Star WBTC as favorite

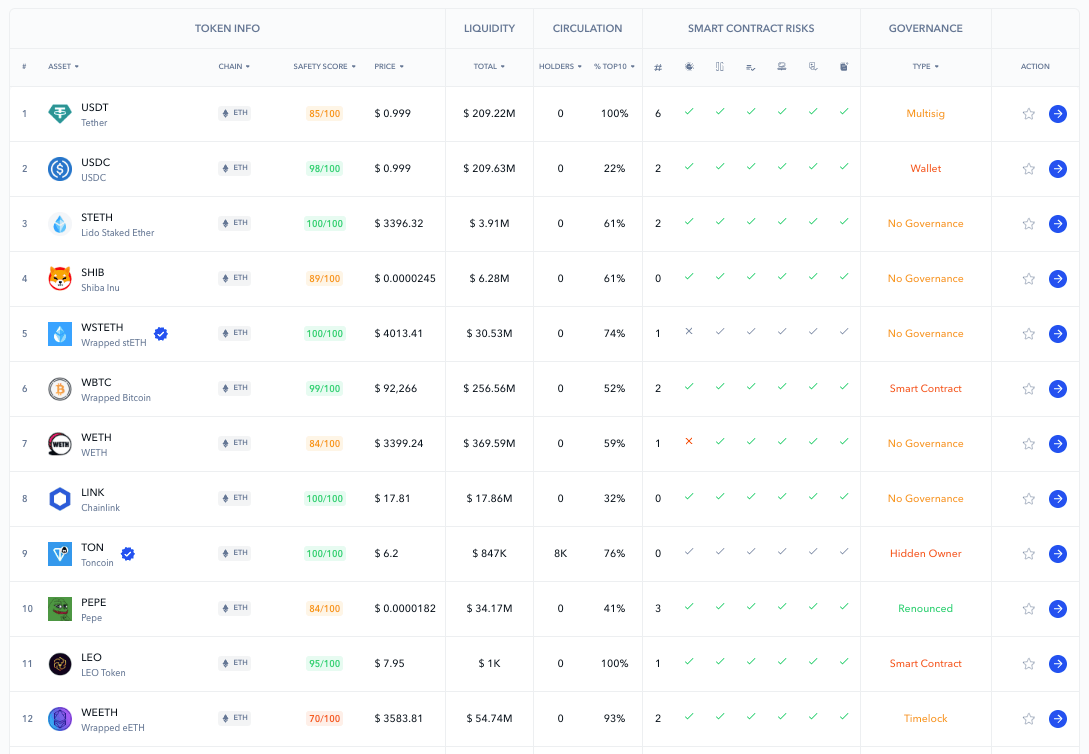(1029, 389)
